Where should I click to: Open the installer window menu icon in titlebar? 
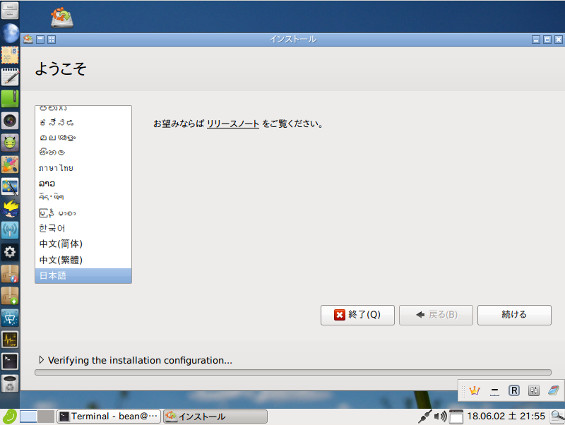(x=28, y=39)
